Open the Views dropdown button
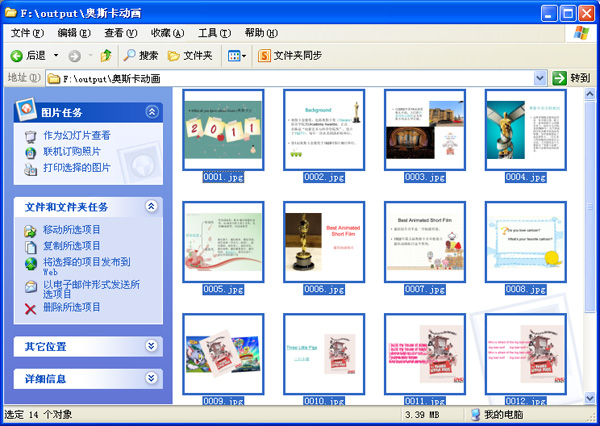The width and height of the screenshot is (600, 426). [237, 56]
